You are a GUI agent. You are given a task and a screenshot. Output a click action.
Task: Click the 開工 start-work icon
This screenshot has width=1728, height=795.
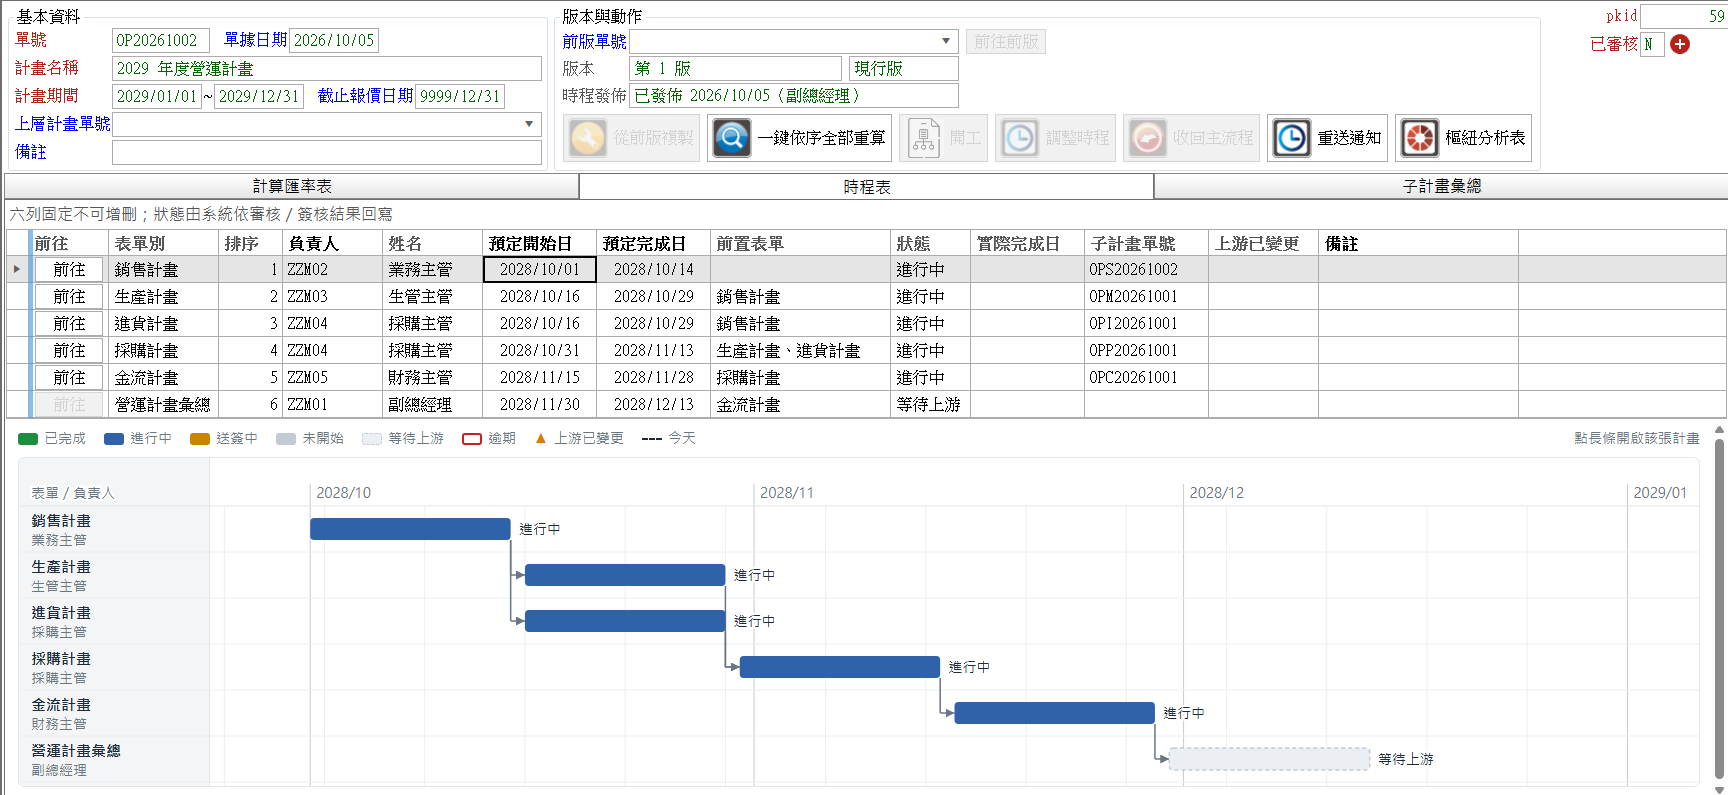point(924,138)
